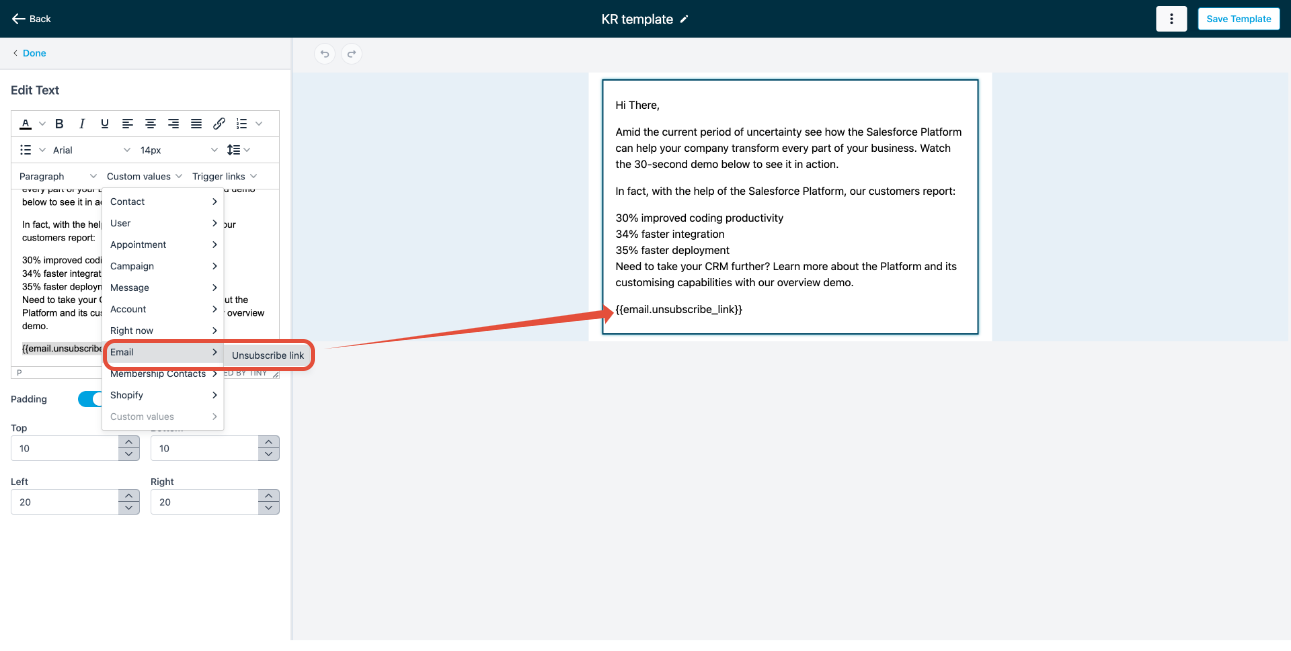This screenshot has width=1291, height=651.
Task: Open numbered list style dropdown arrow
Action: tap(259, 124)
